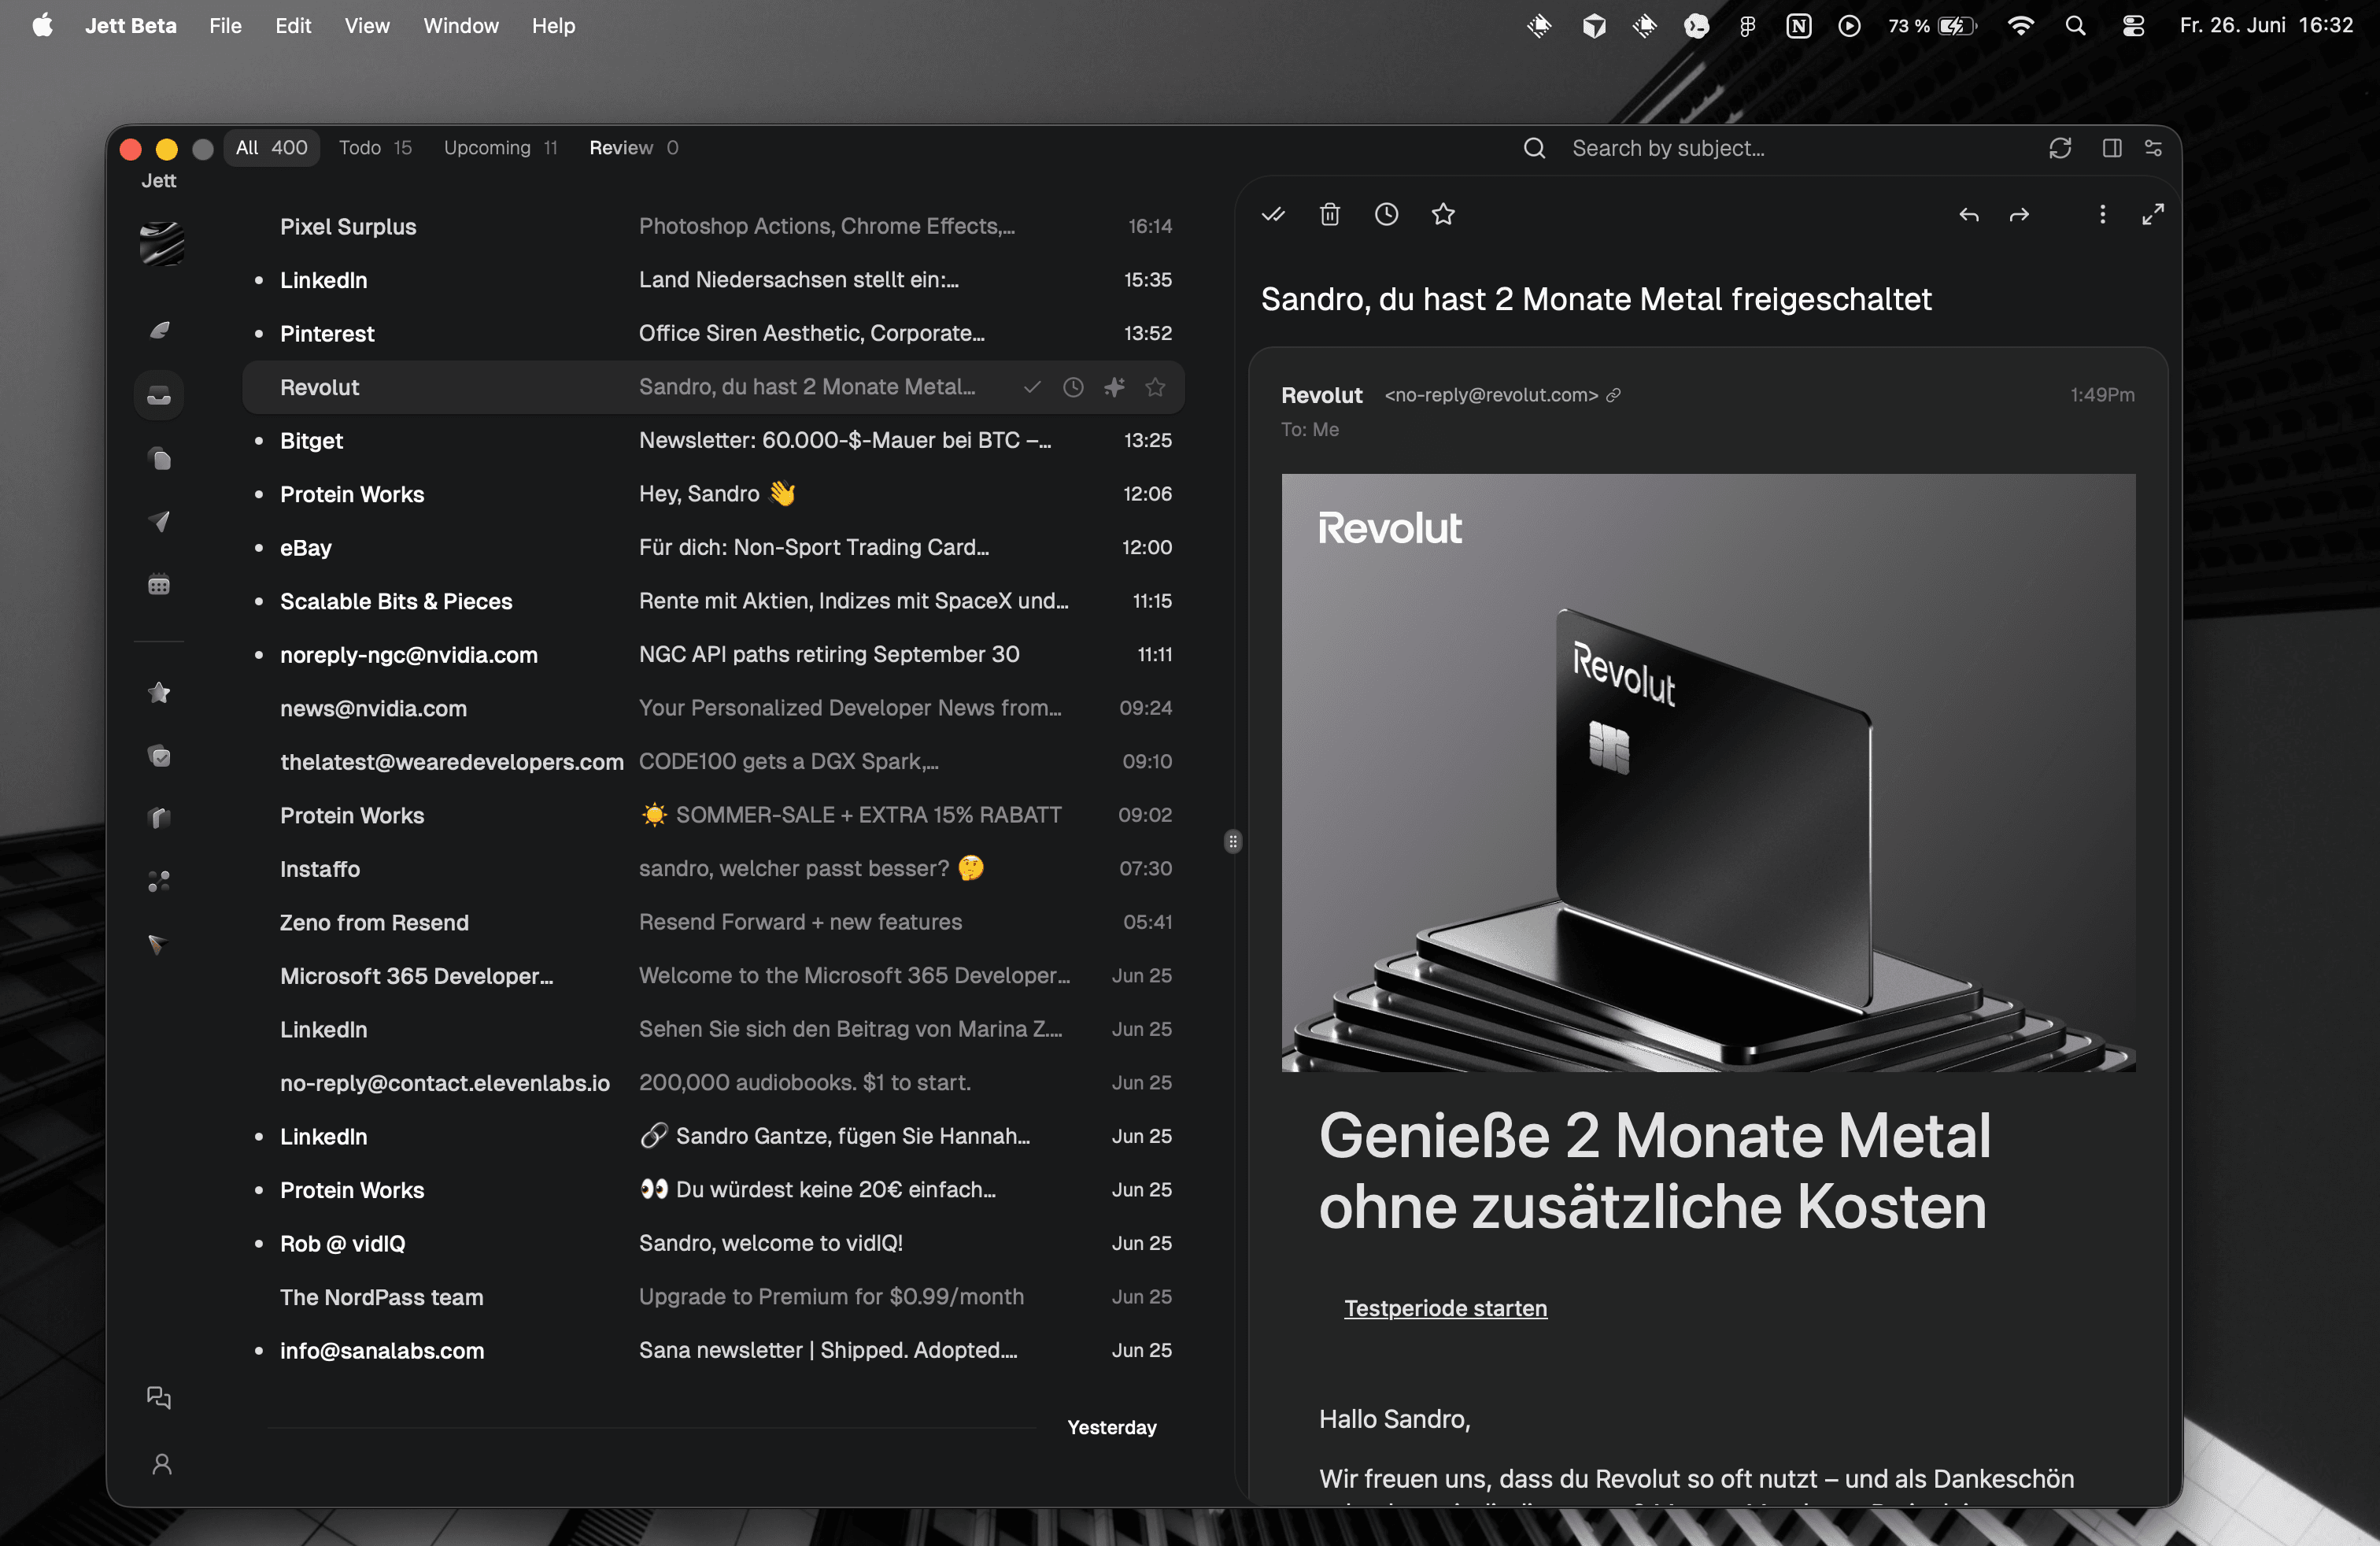This screenshot has width=2380, height=1546.
Task: Click the Testperiode starten link
Action: (x=1445, y=1308)
